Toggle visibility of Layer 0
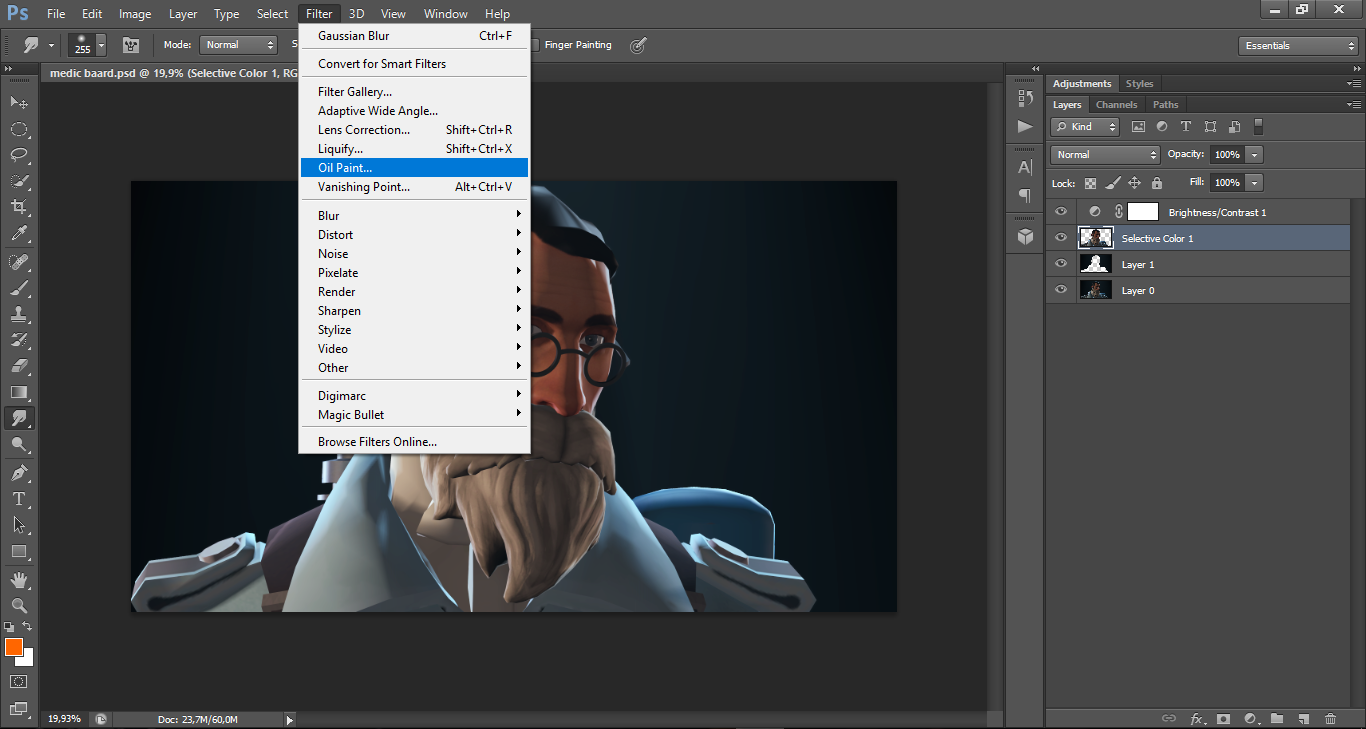 click(1061, 290)
